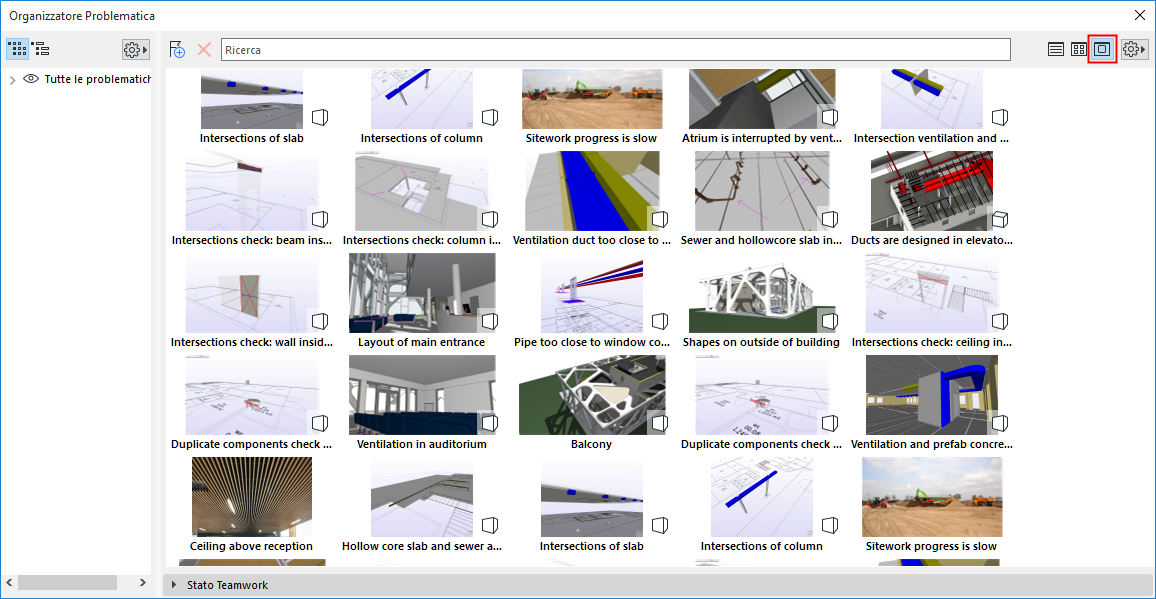Click the cube icon beside Ducts are designed thumbnail
This screenshot has height=599, width=1156.
[x=1000, y=219]
